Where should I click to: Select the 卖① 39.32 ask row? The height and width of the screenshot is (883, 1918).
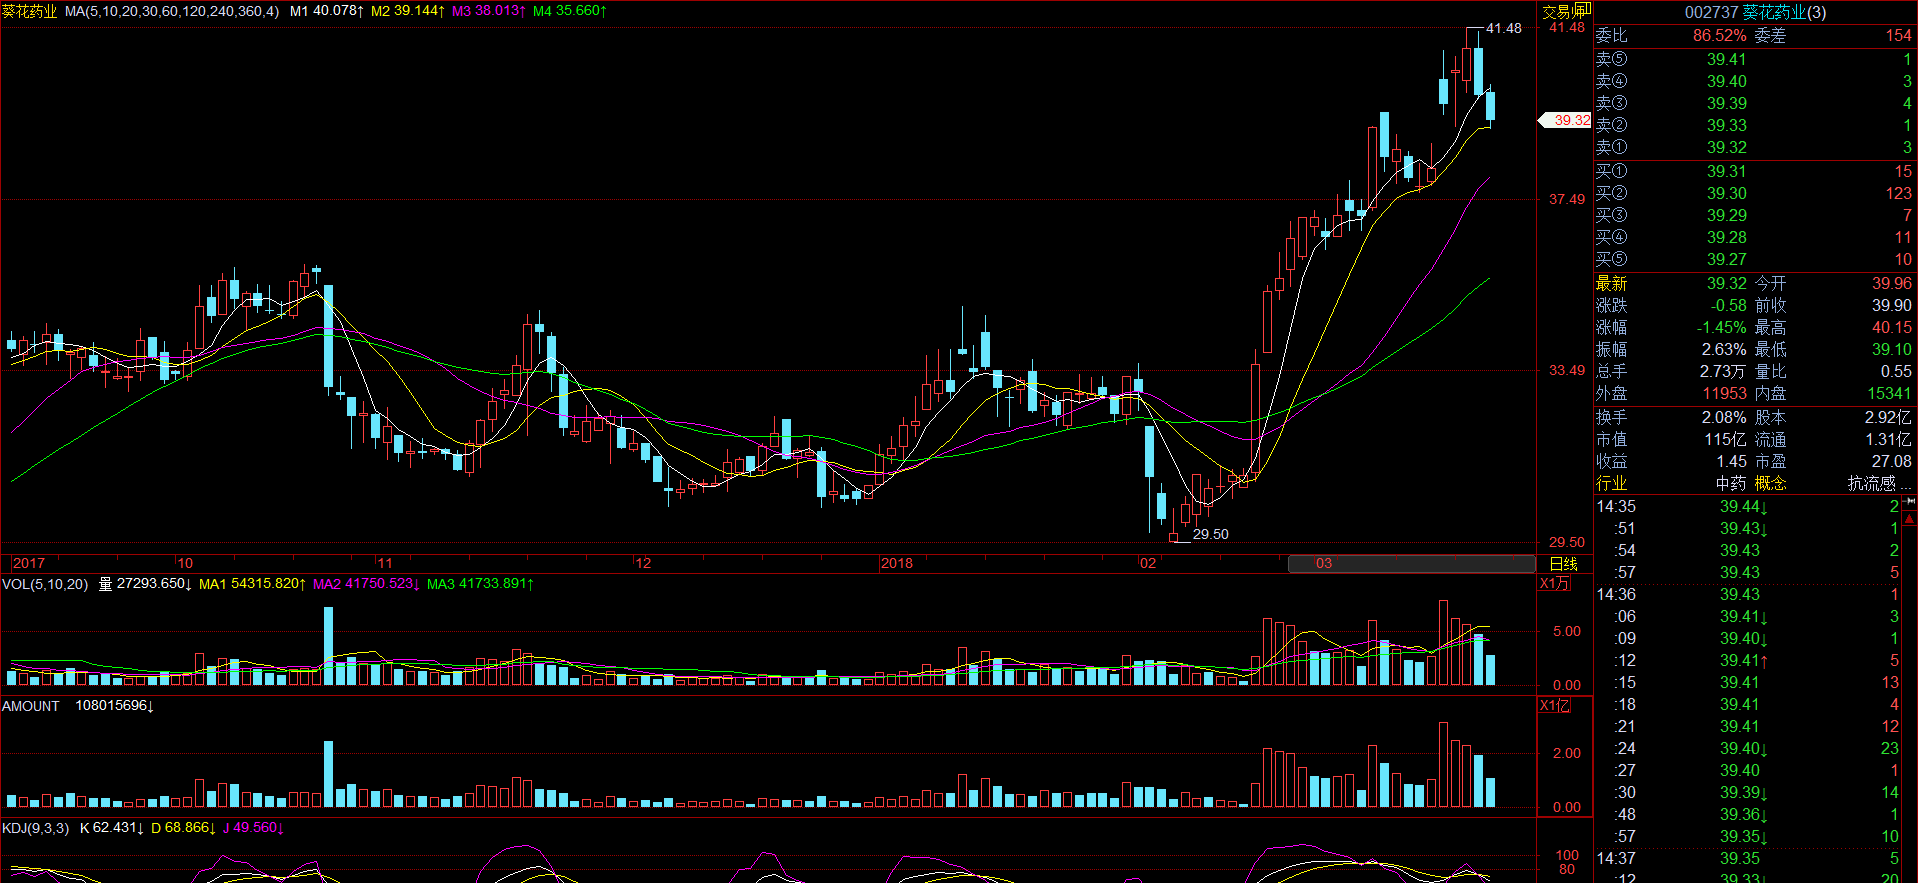[x=1754, y=147]
